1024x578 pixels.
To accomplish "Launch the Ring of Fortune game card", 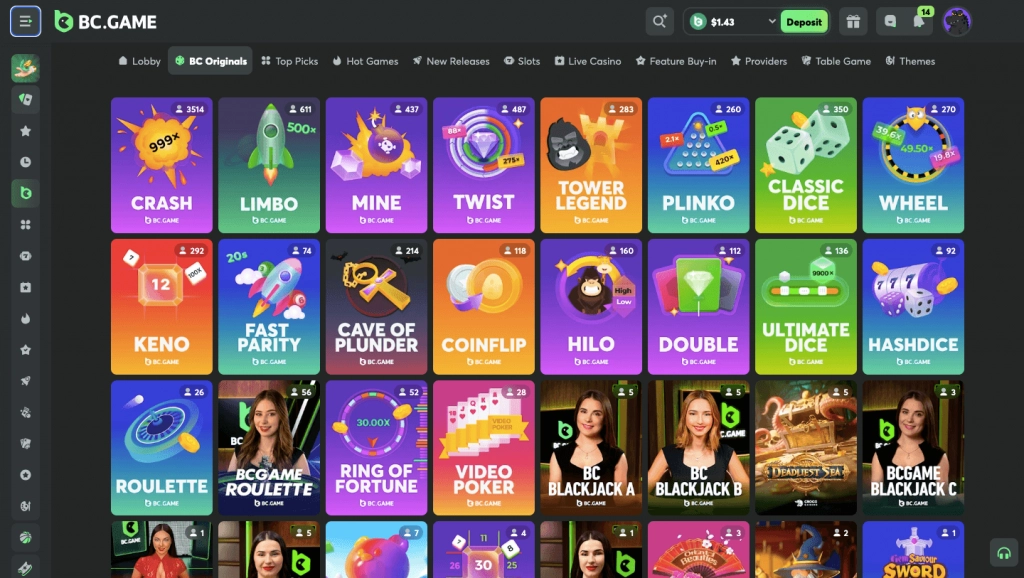I will 377,448.
